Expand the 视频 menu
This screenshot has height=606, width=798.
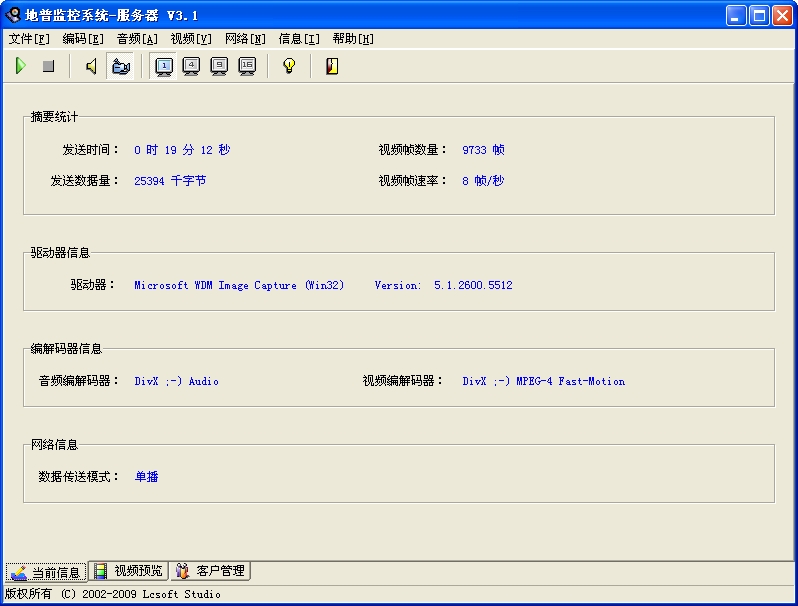click(191, 39)
